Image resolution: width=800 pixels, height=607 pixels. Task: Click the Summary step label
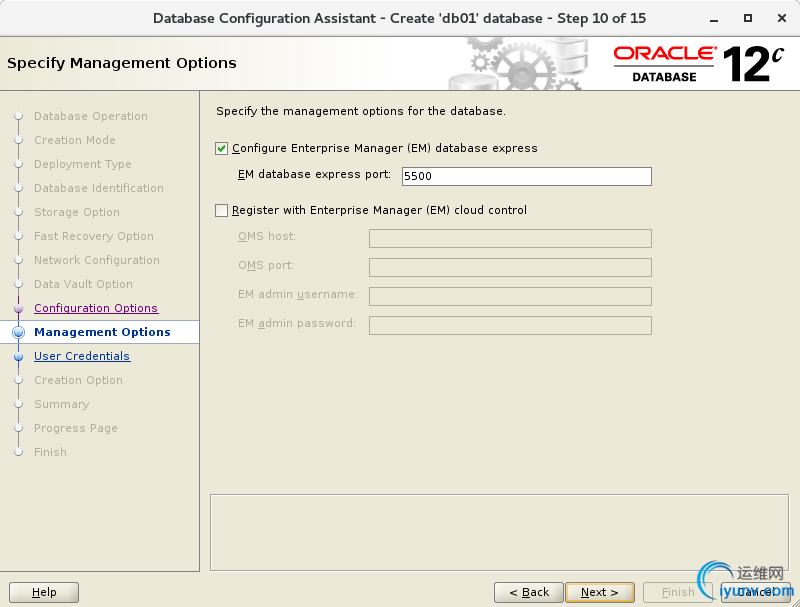(62, 404)
